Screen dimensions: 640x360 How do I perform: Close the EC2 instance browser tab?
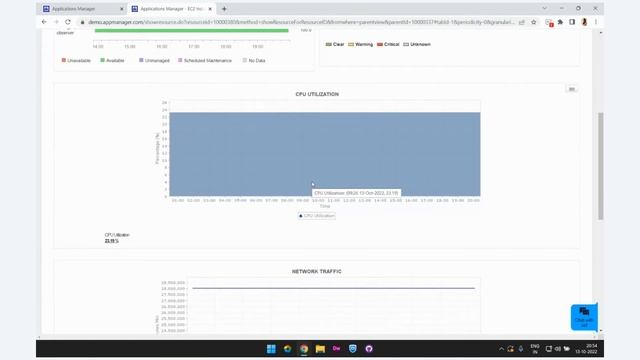[x=210, y=9]
